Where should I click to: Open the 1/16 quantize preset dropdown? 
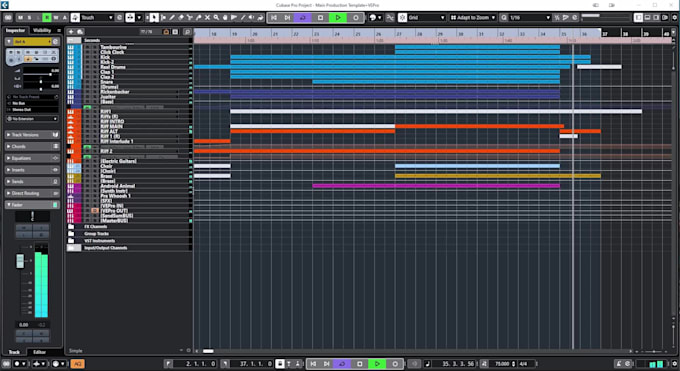click(x=530, y=17)
